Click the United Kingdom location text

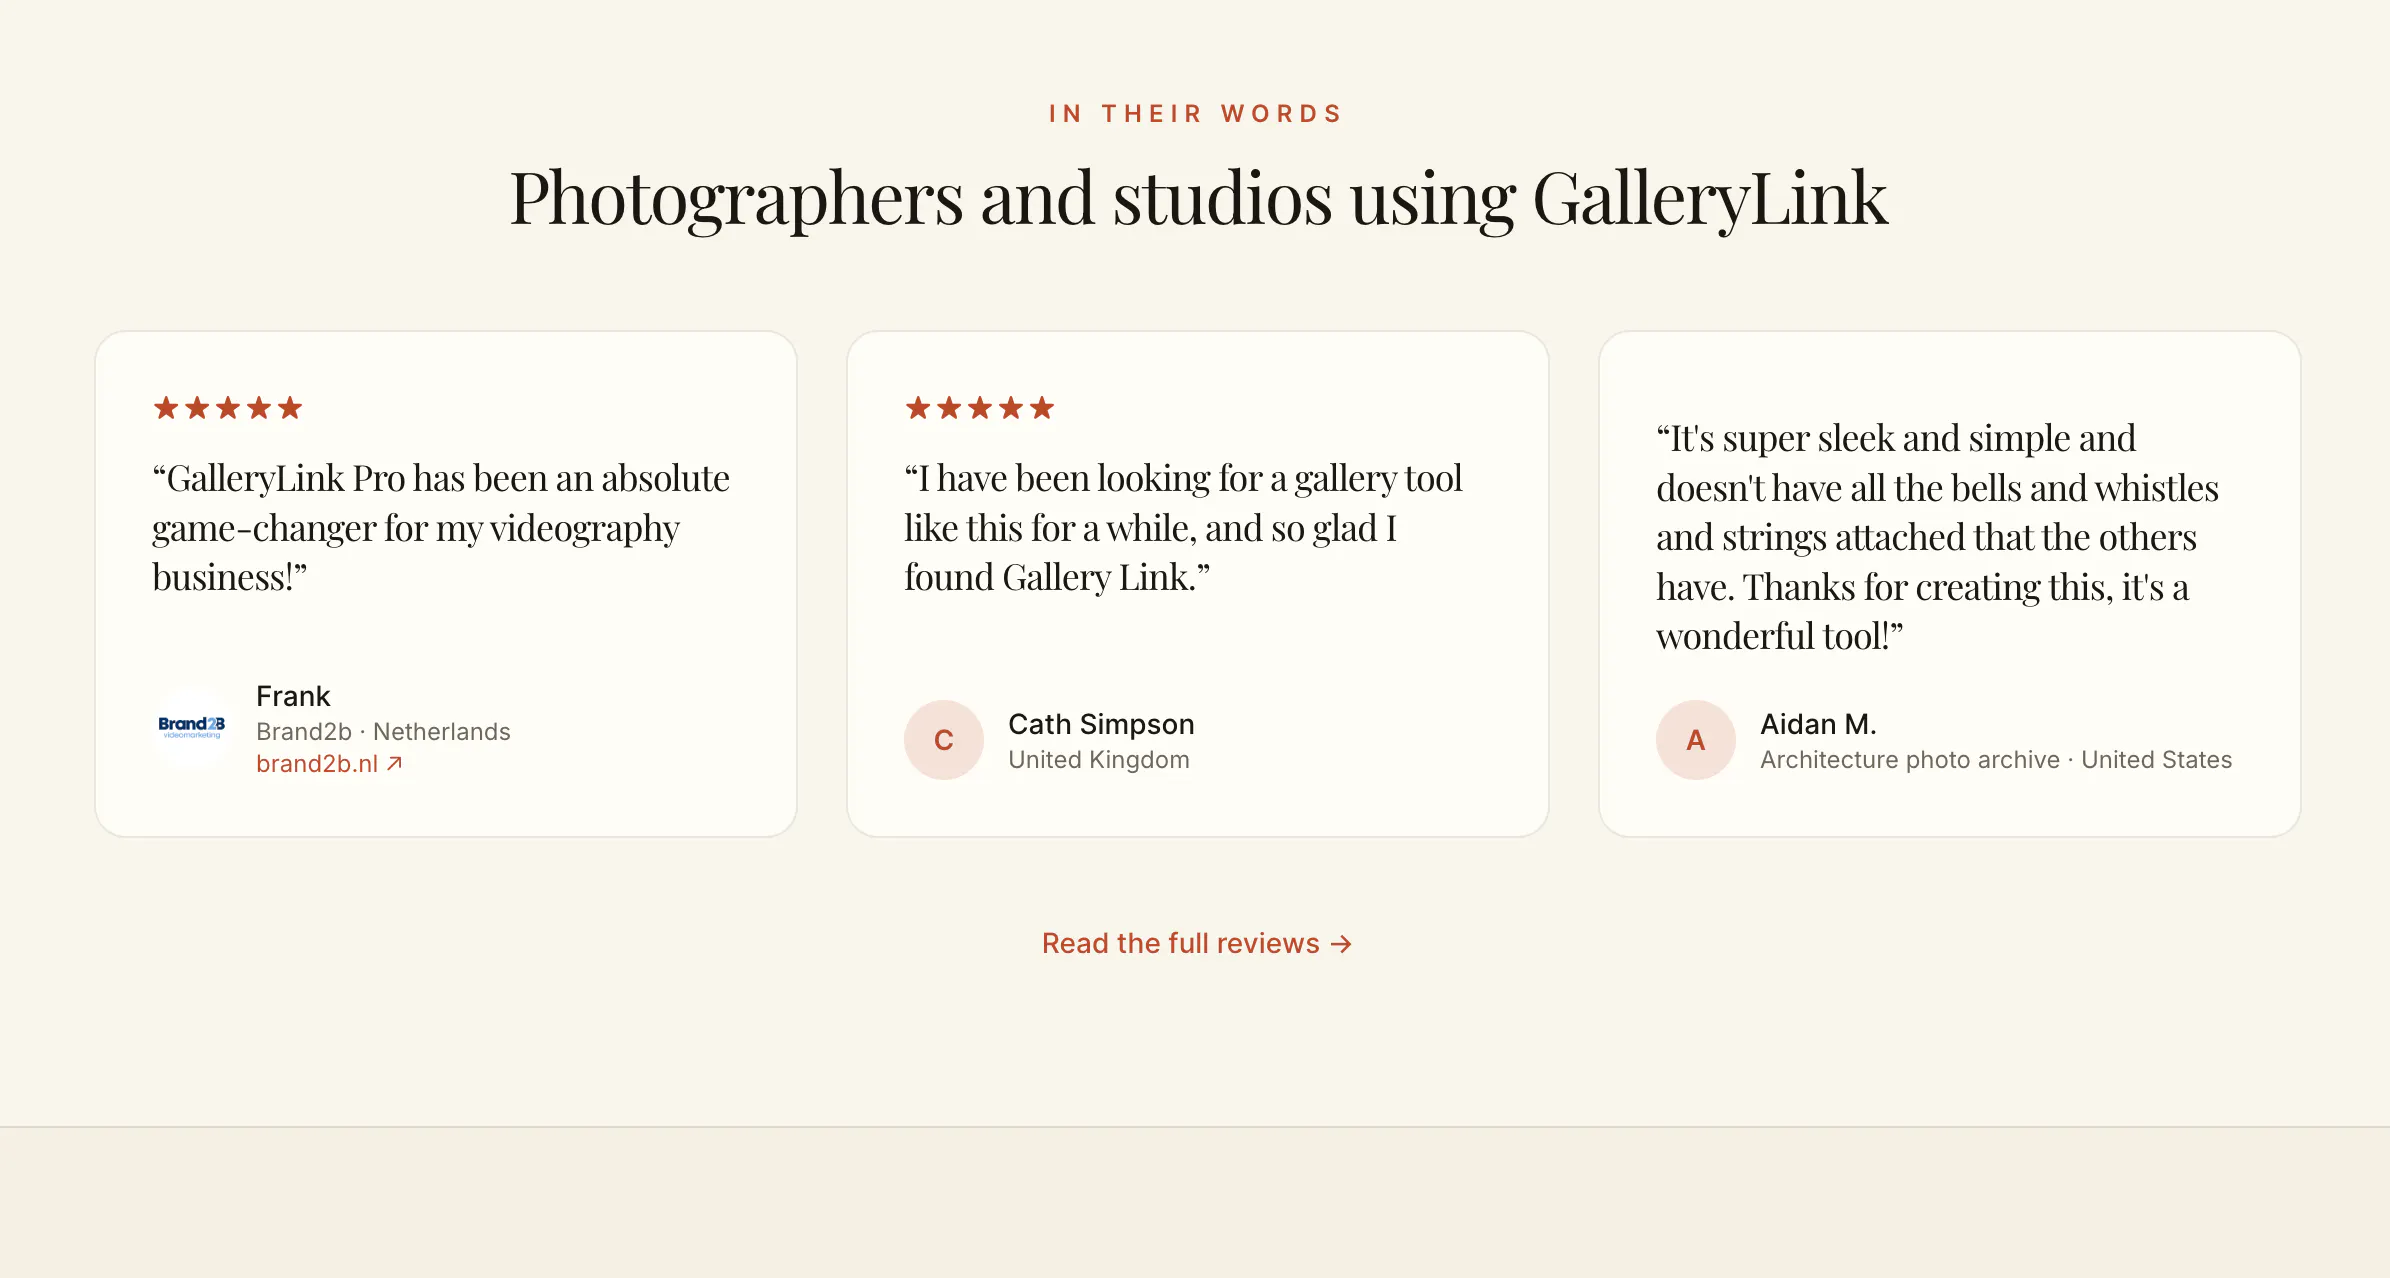(x=1099, y=760)
